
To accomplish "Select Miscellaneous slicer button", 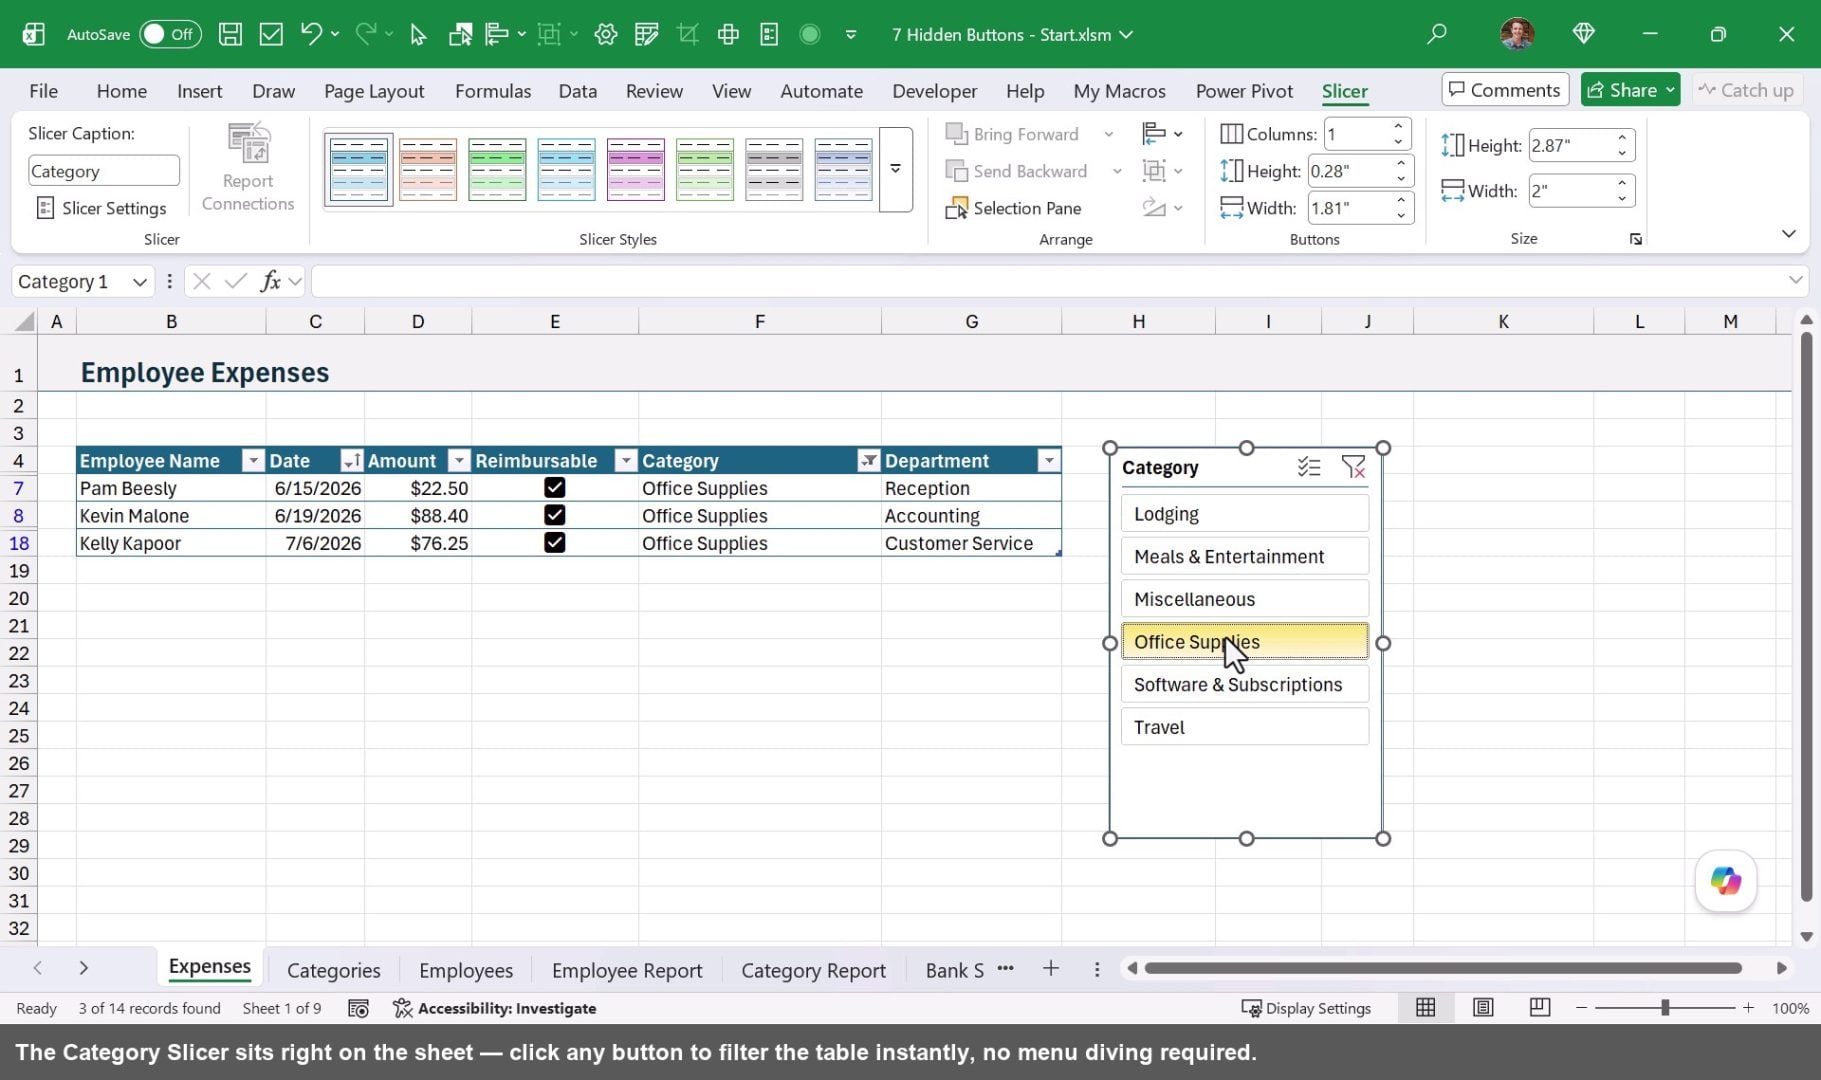I will point(1245,599).
